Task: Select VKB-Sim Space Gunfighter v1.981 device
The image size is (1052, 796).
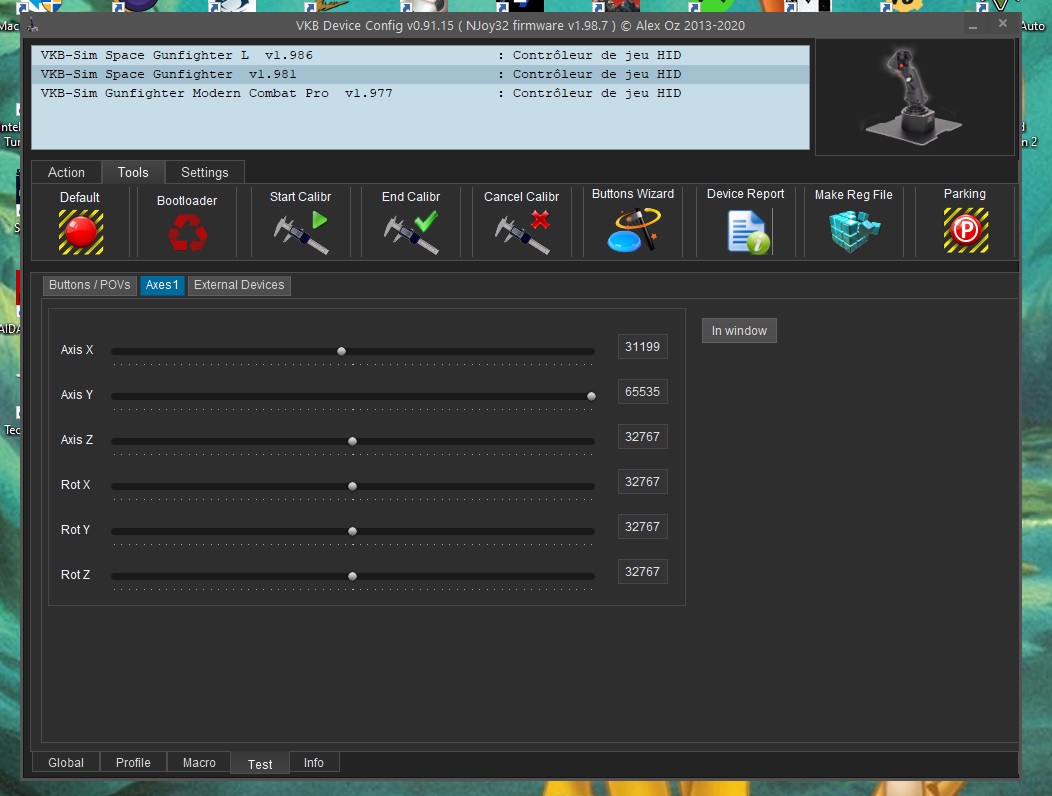Action: tap(420, 74)
